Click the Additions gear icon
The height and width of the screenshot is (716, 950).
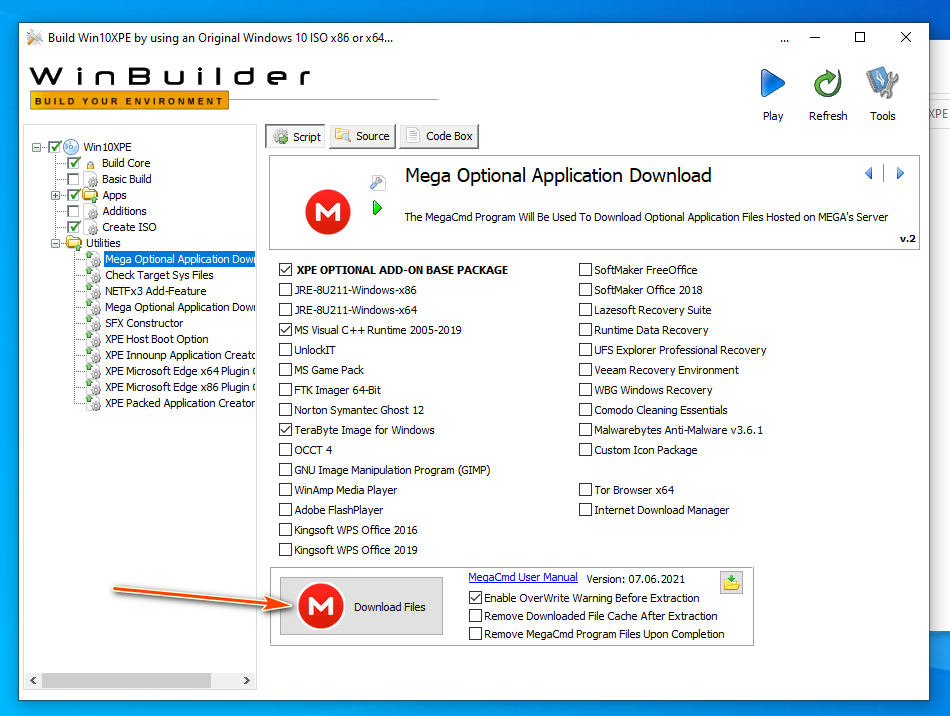[91, 212]
